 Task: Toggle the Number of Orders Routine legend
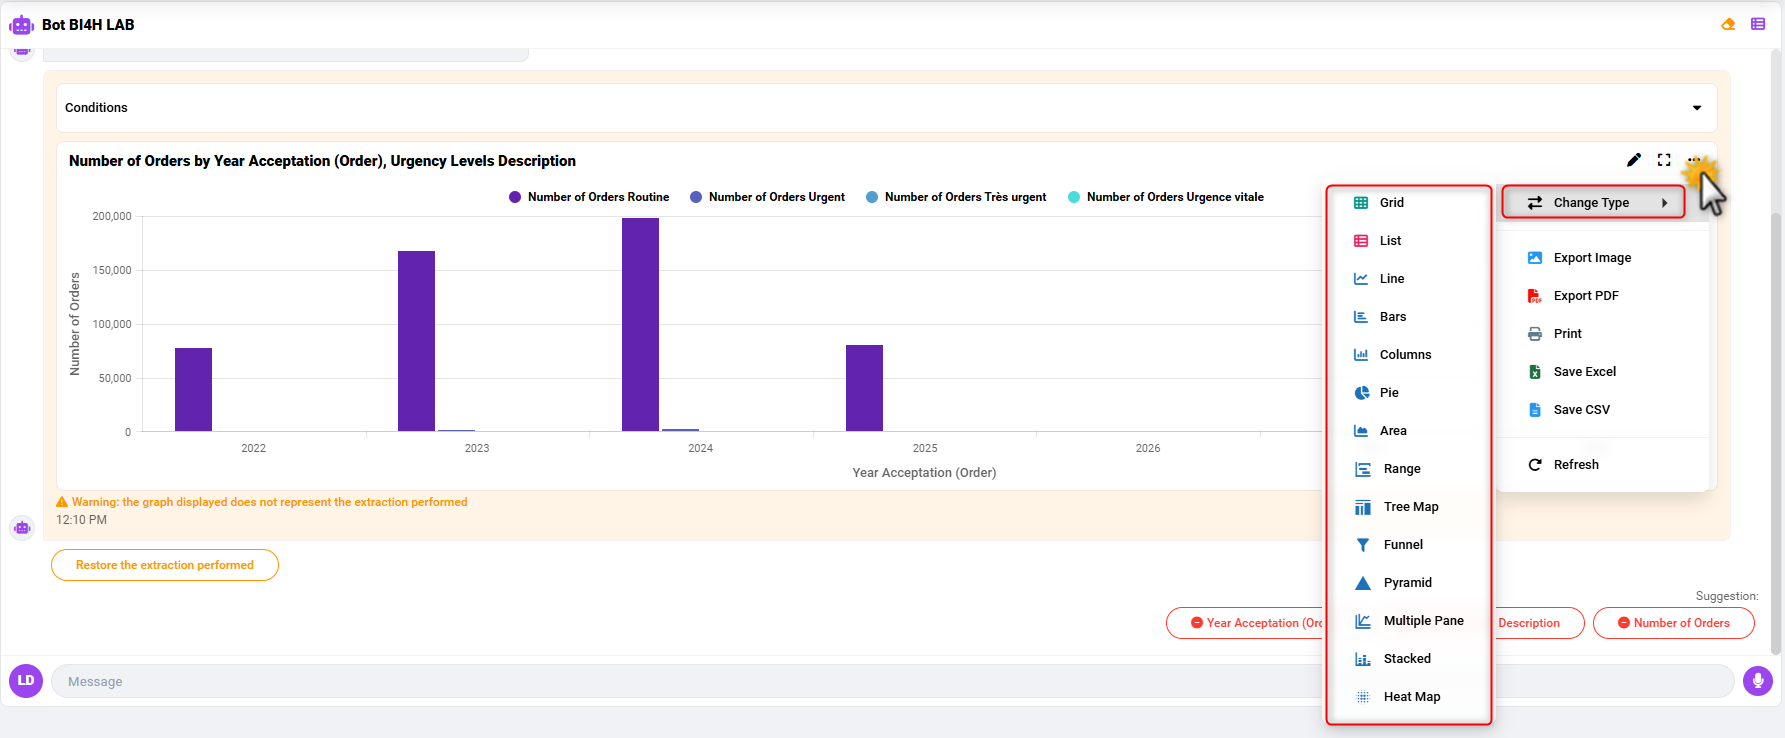[589, 197]
